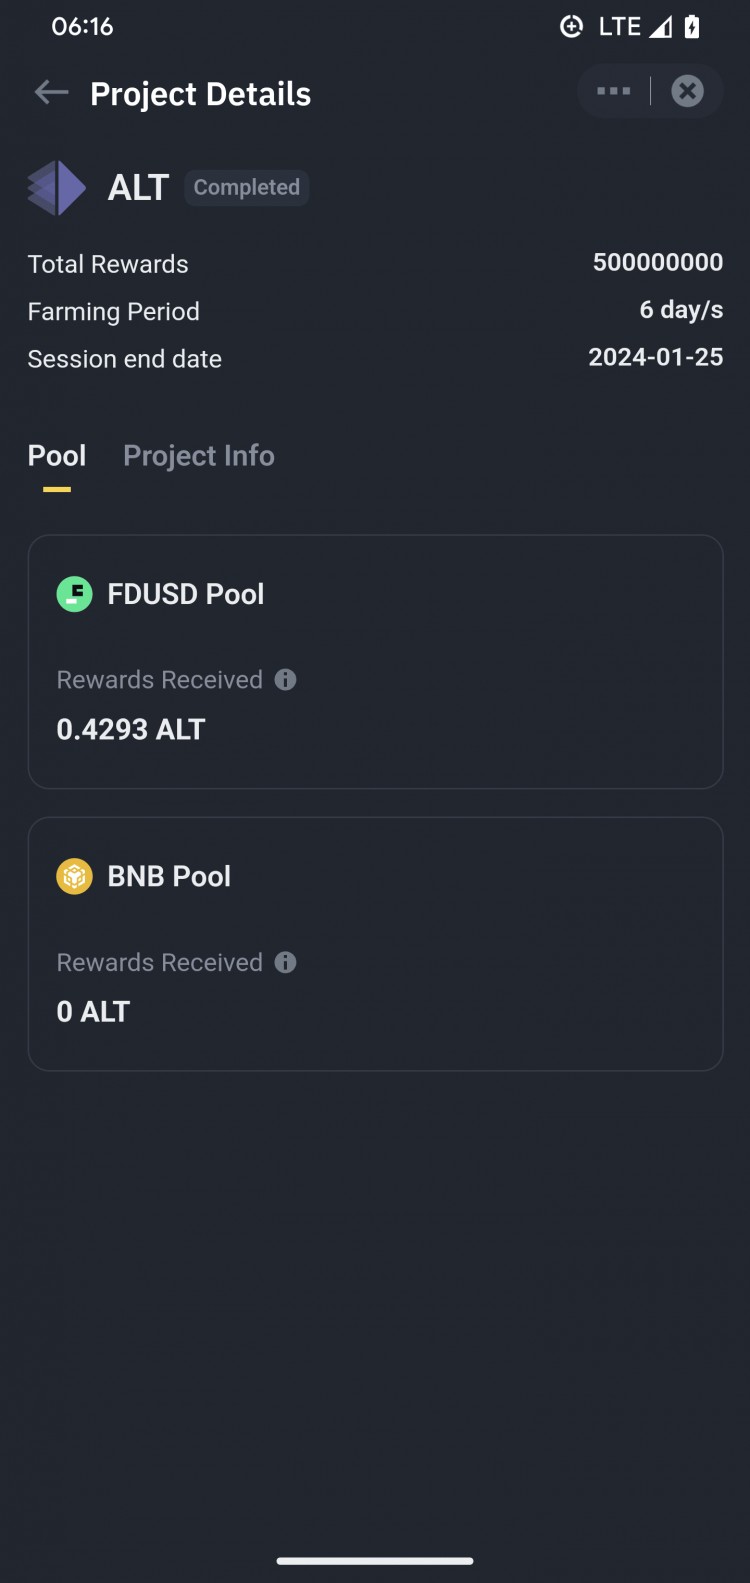Screen dimensions: 750x1583
Task: Tap the FDUSD coin icon
Action: coord(74,594)
